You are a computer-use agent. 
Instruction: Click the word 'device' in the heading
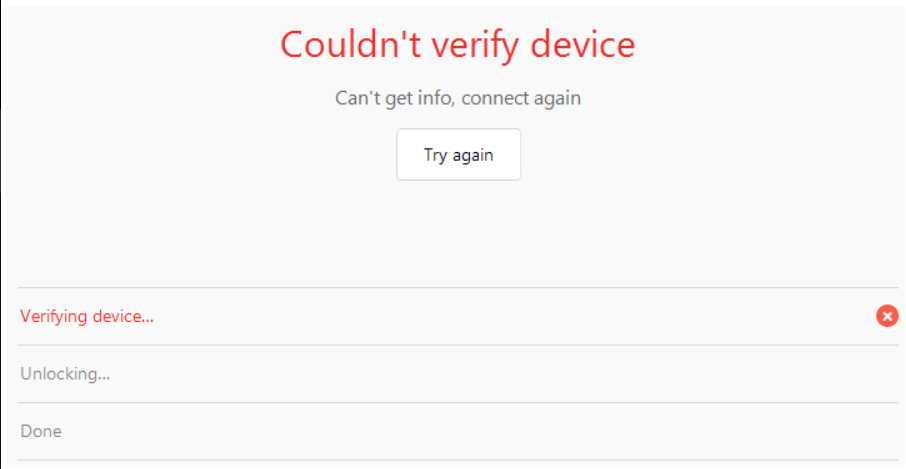click(581, 45)
